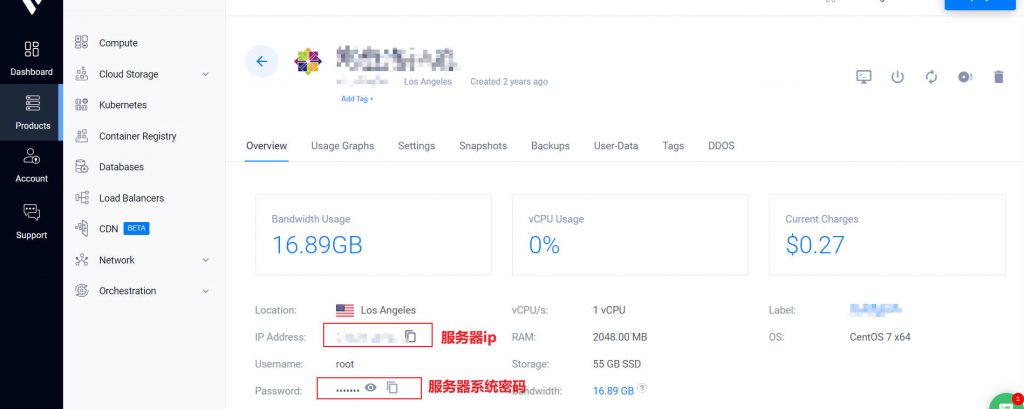Screen dimensions: 1024x409
Task: Open the server console view icon
Action: pos(864,77)
